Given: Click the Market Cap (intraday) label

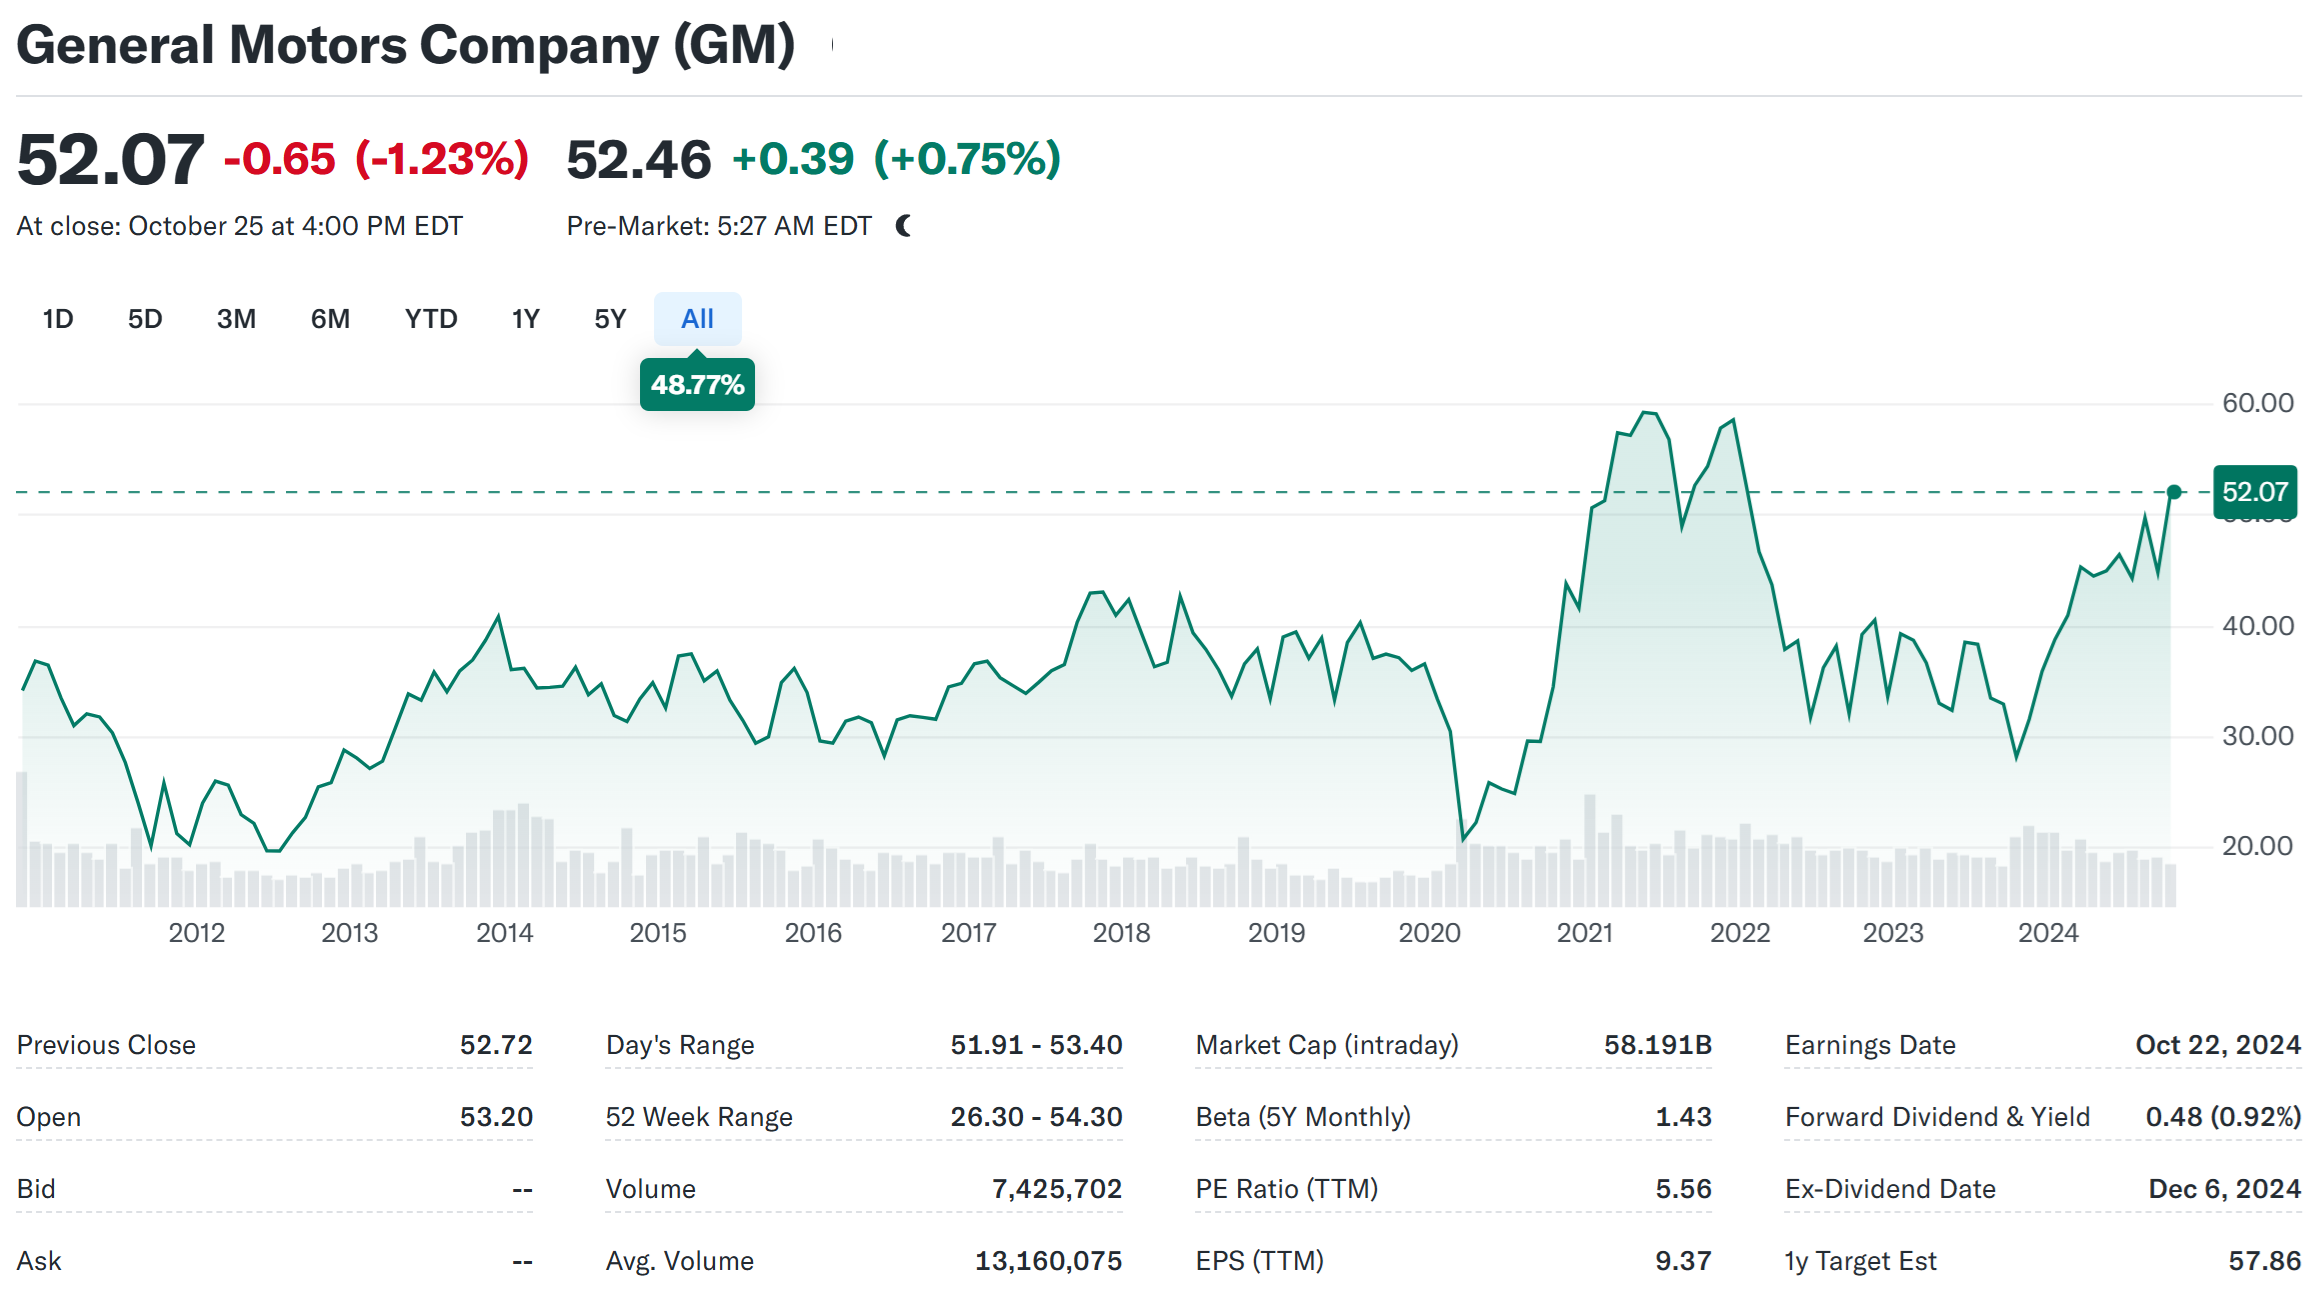Looking at the screenshot, I should 1327,1045.
